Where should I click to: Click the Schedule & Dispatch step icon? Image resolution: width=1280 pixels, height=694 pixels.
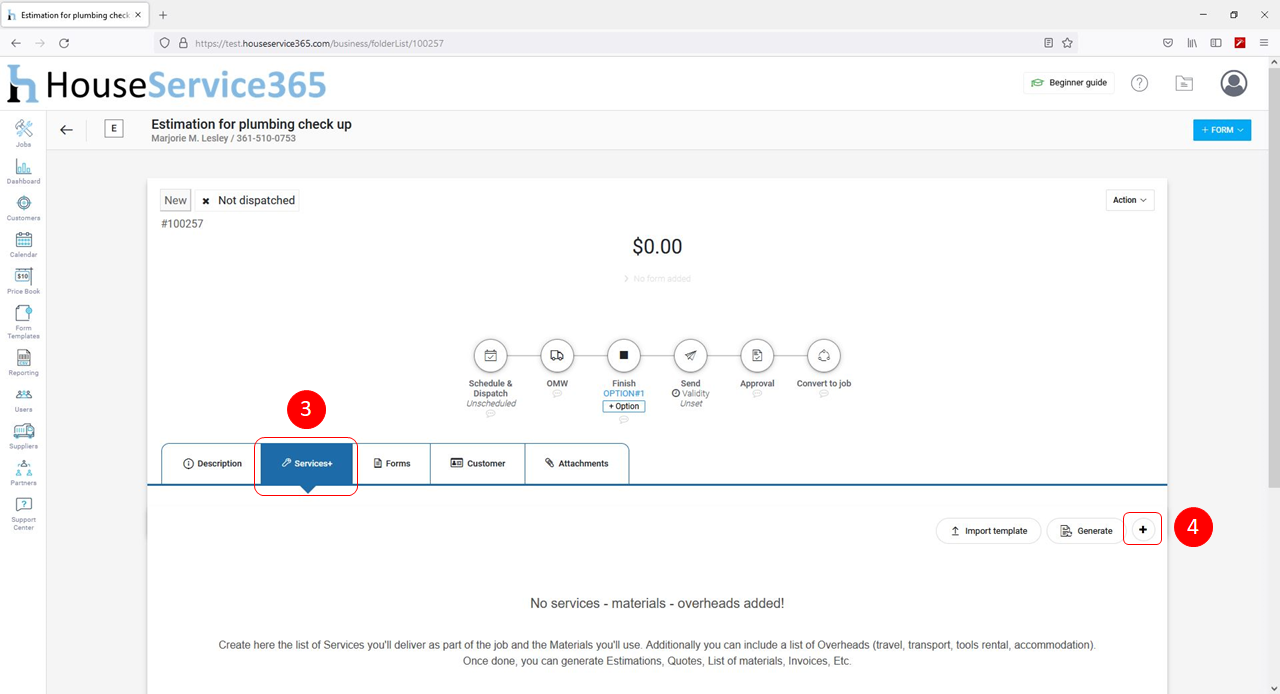point(490,355)
